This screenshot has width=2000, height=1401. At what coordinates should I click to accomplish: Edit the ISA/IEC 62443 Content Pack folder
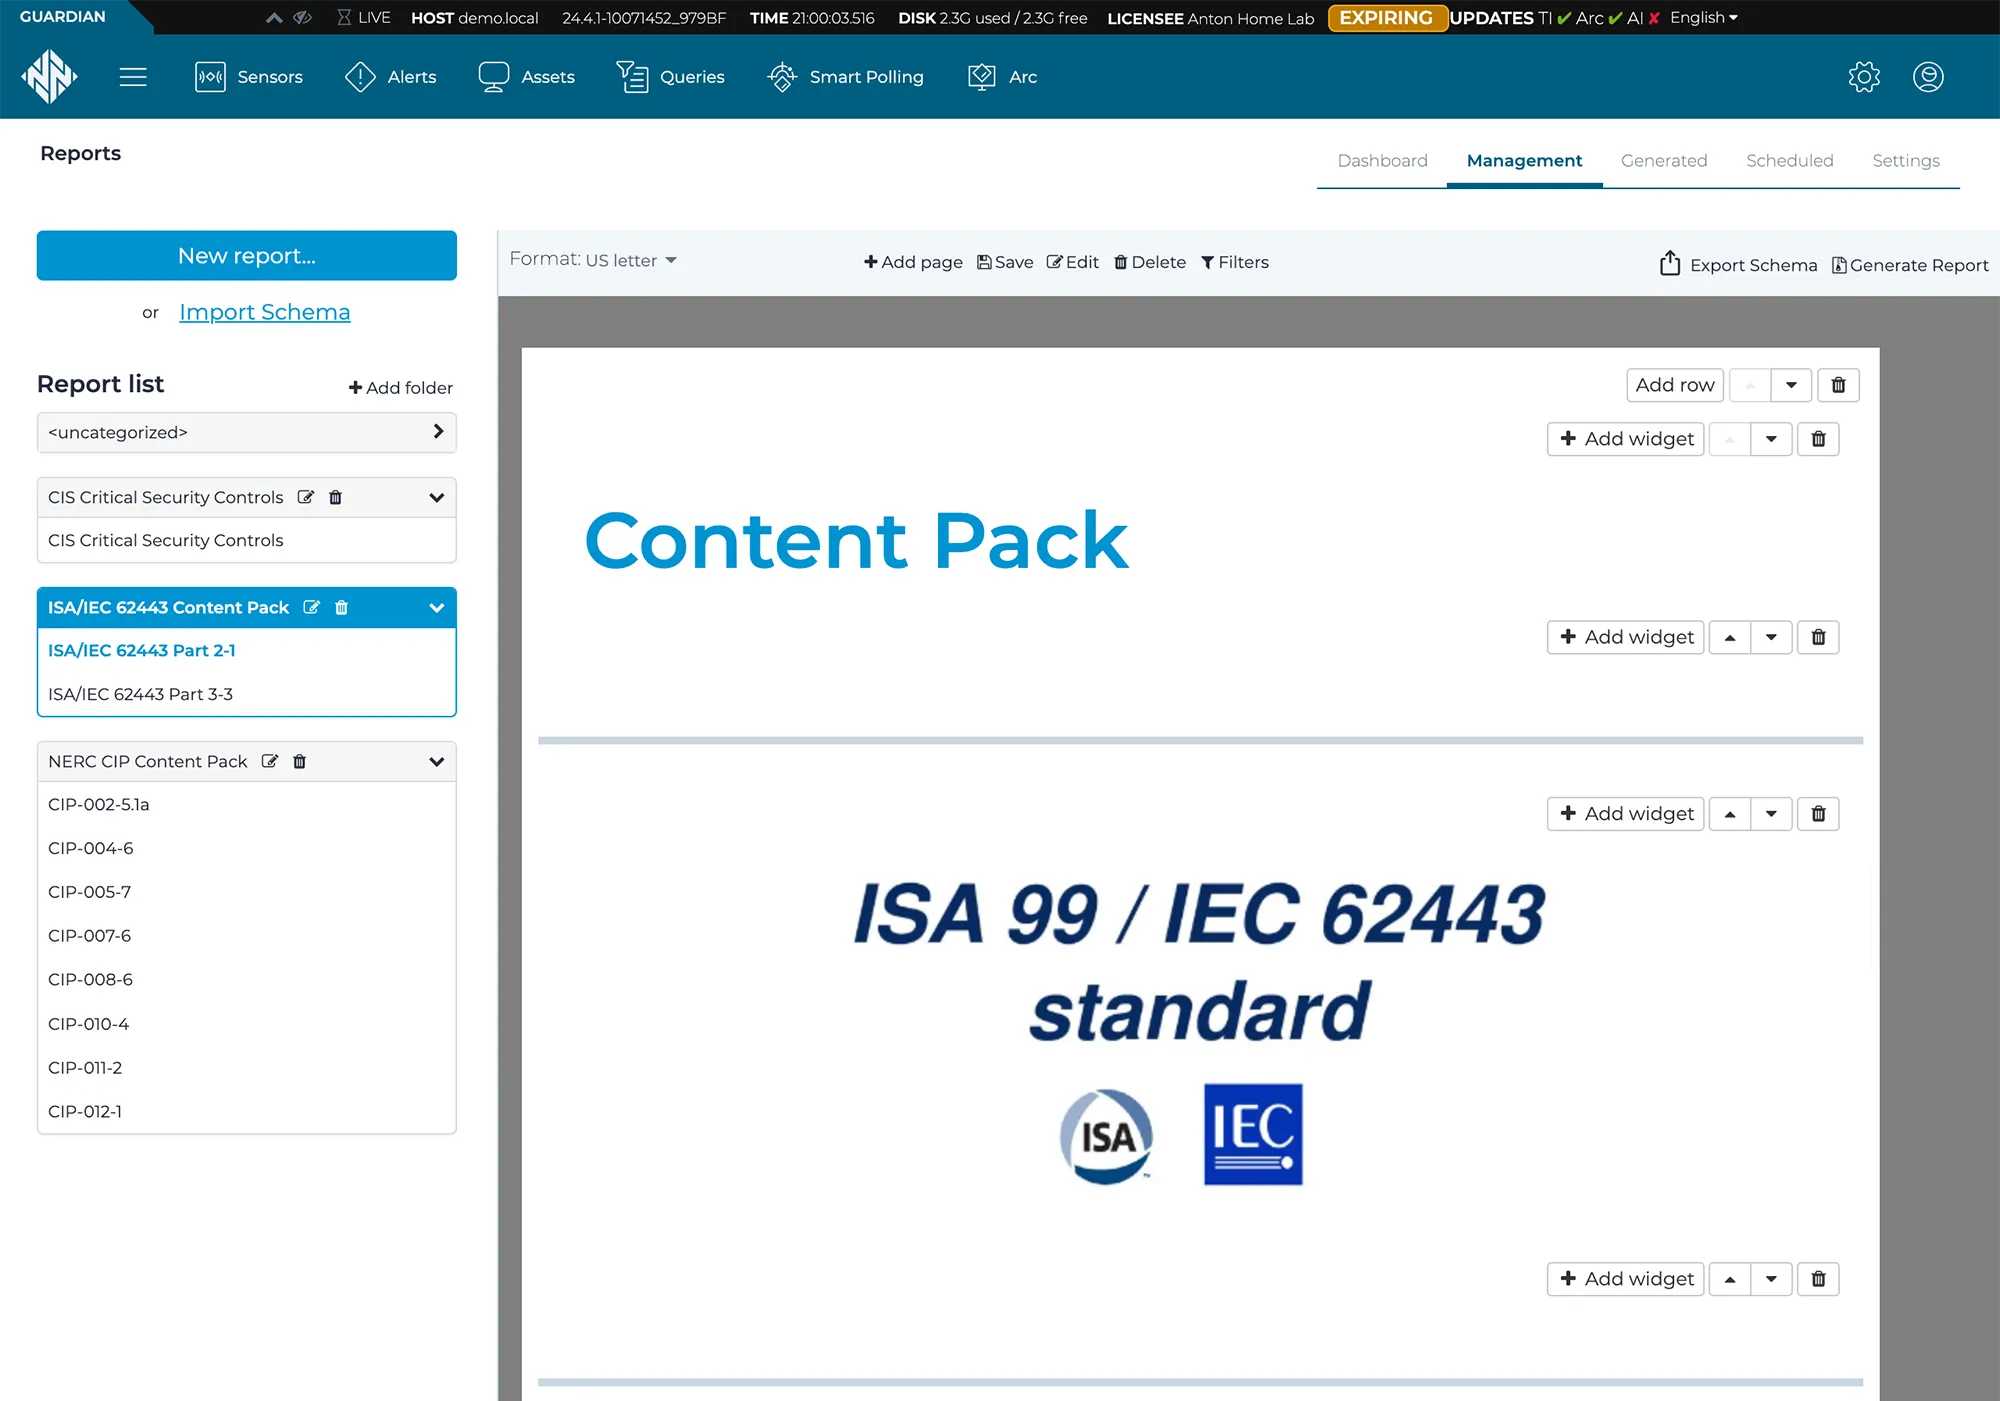pos(312,607)
